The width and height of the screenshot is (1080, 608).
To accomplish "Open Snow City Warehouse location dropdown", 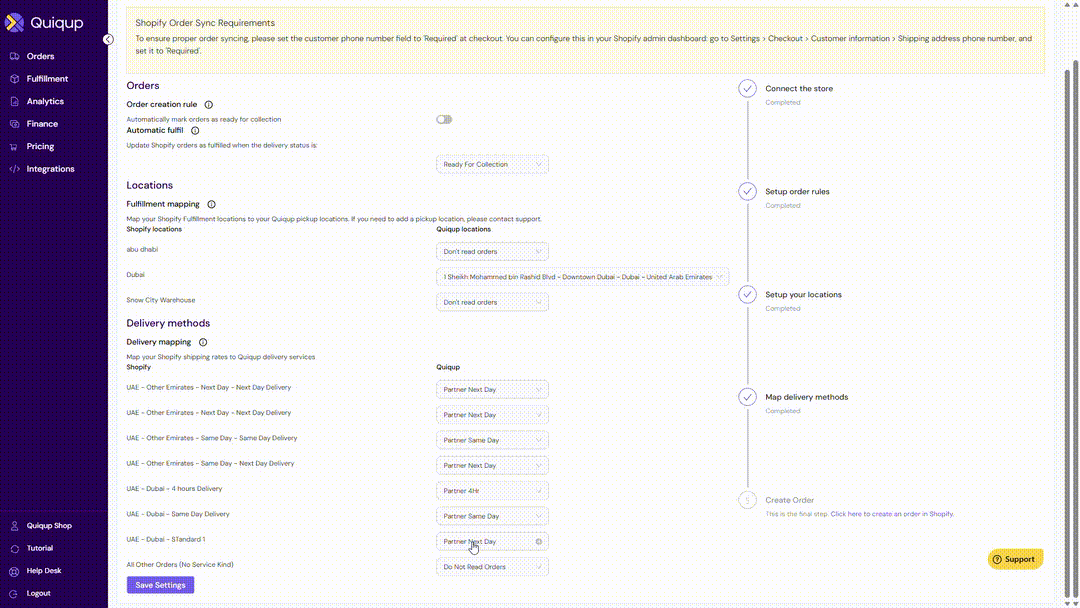I will [492, 302].
